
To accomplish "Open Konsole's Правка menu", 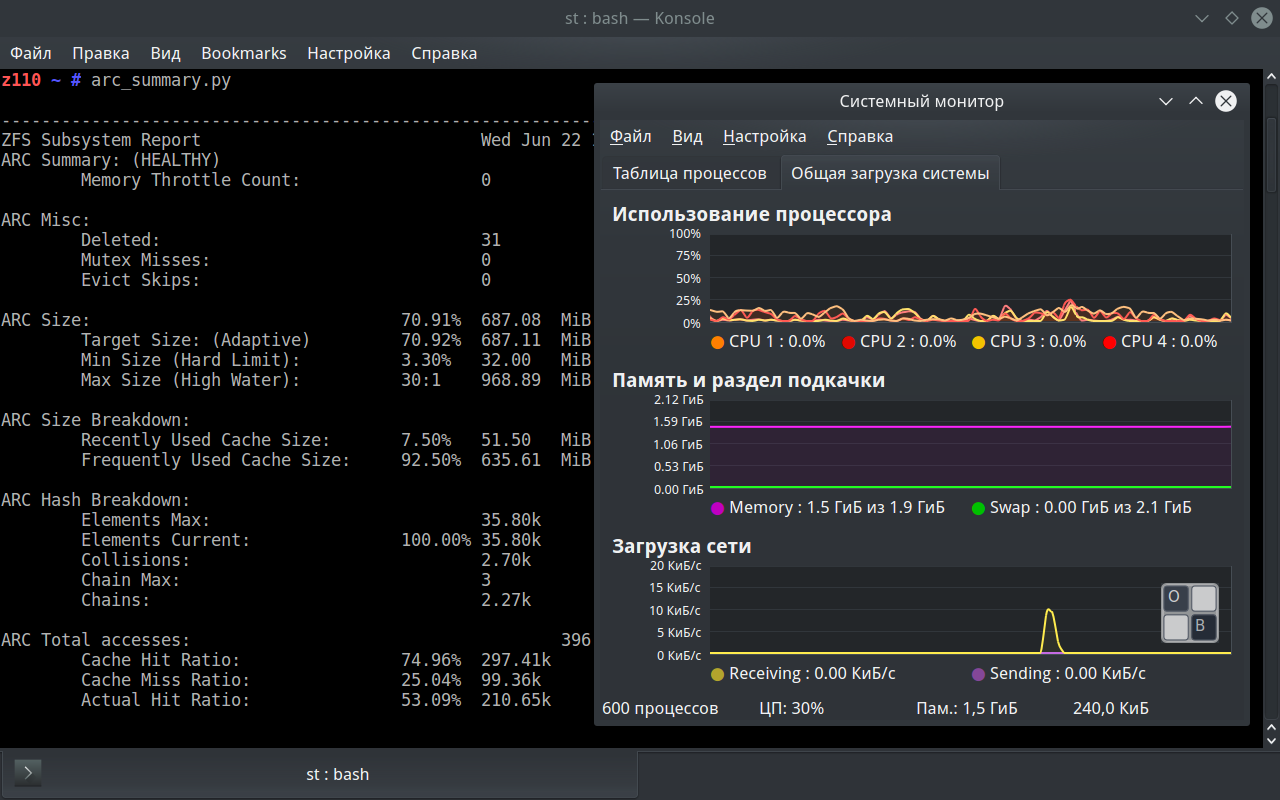I will tap(100, 53).
